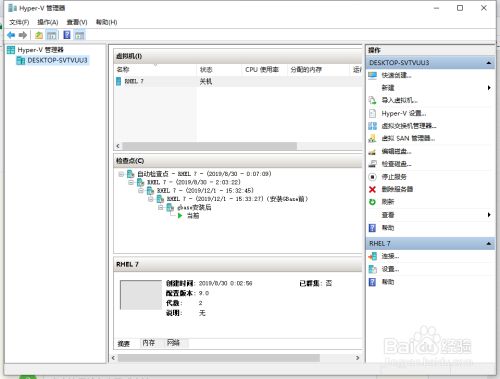Viewport: 500px width, 379px height.
Task: Click the Back arrow in the toolbar
Action: pos(11,35)
